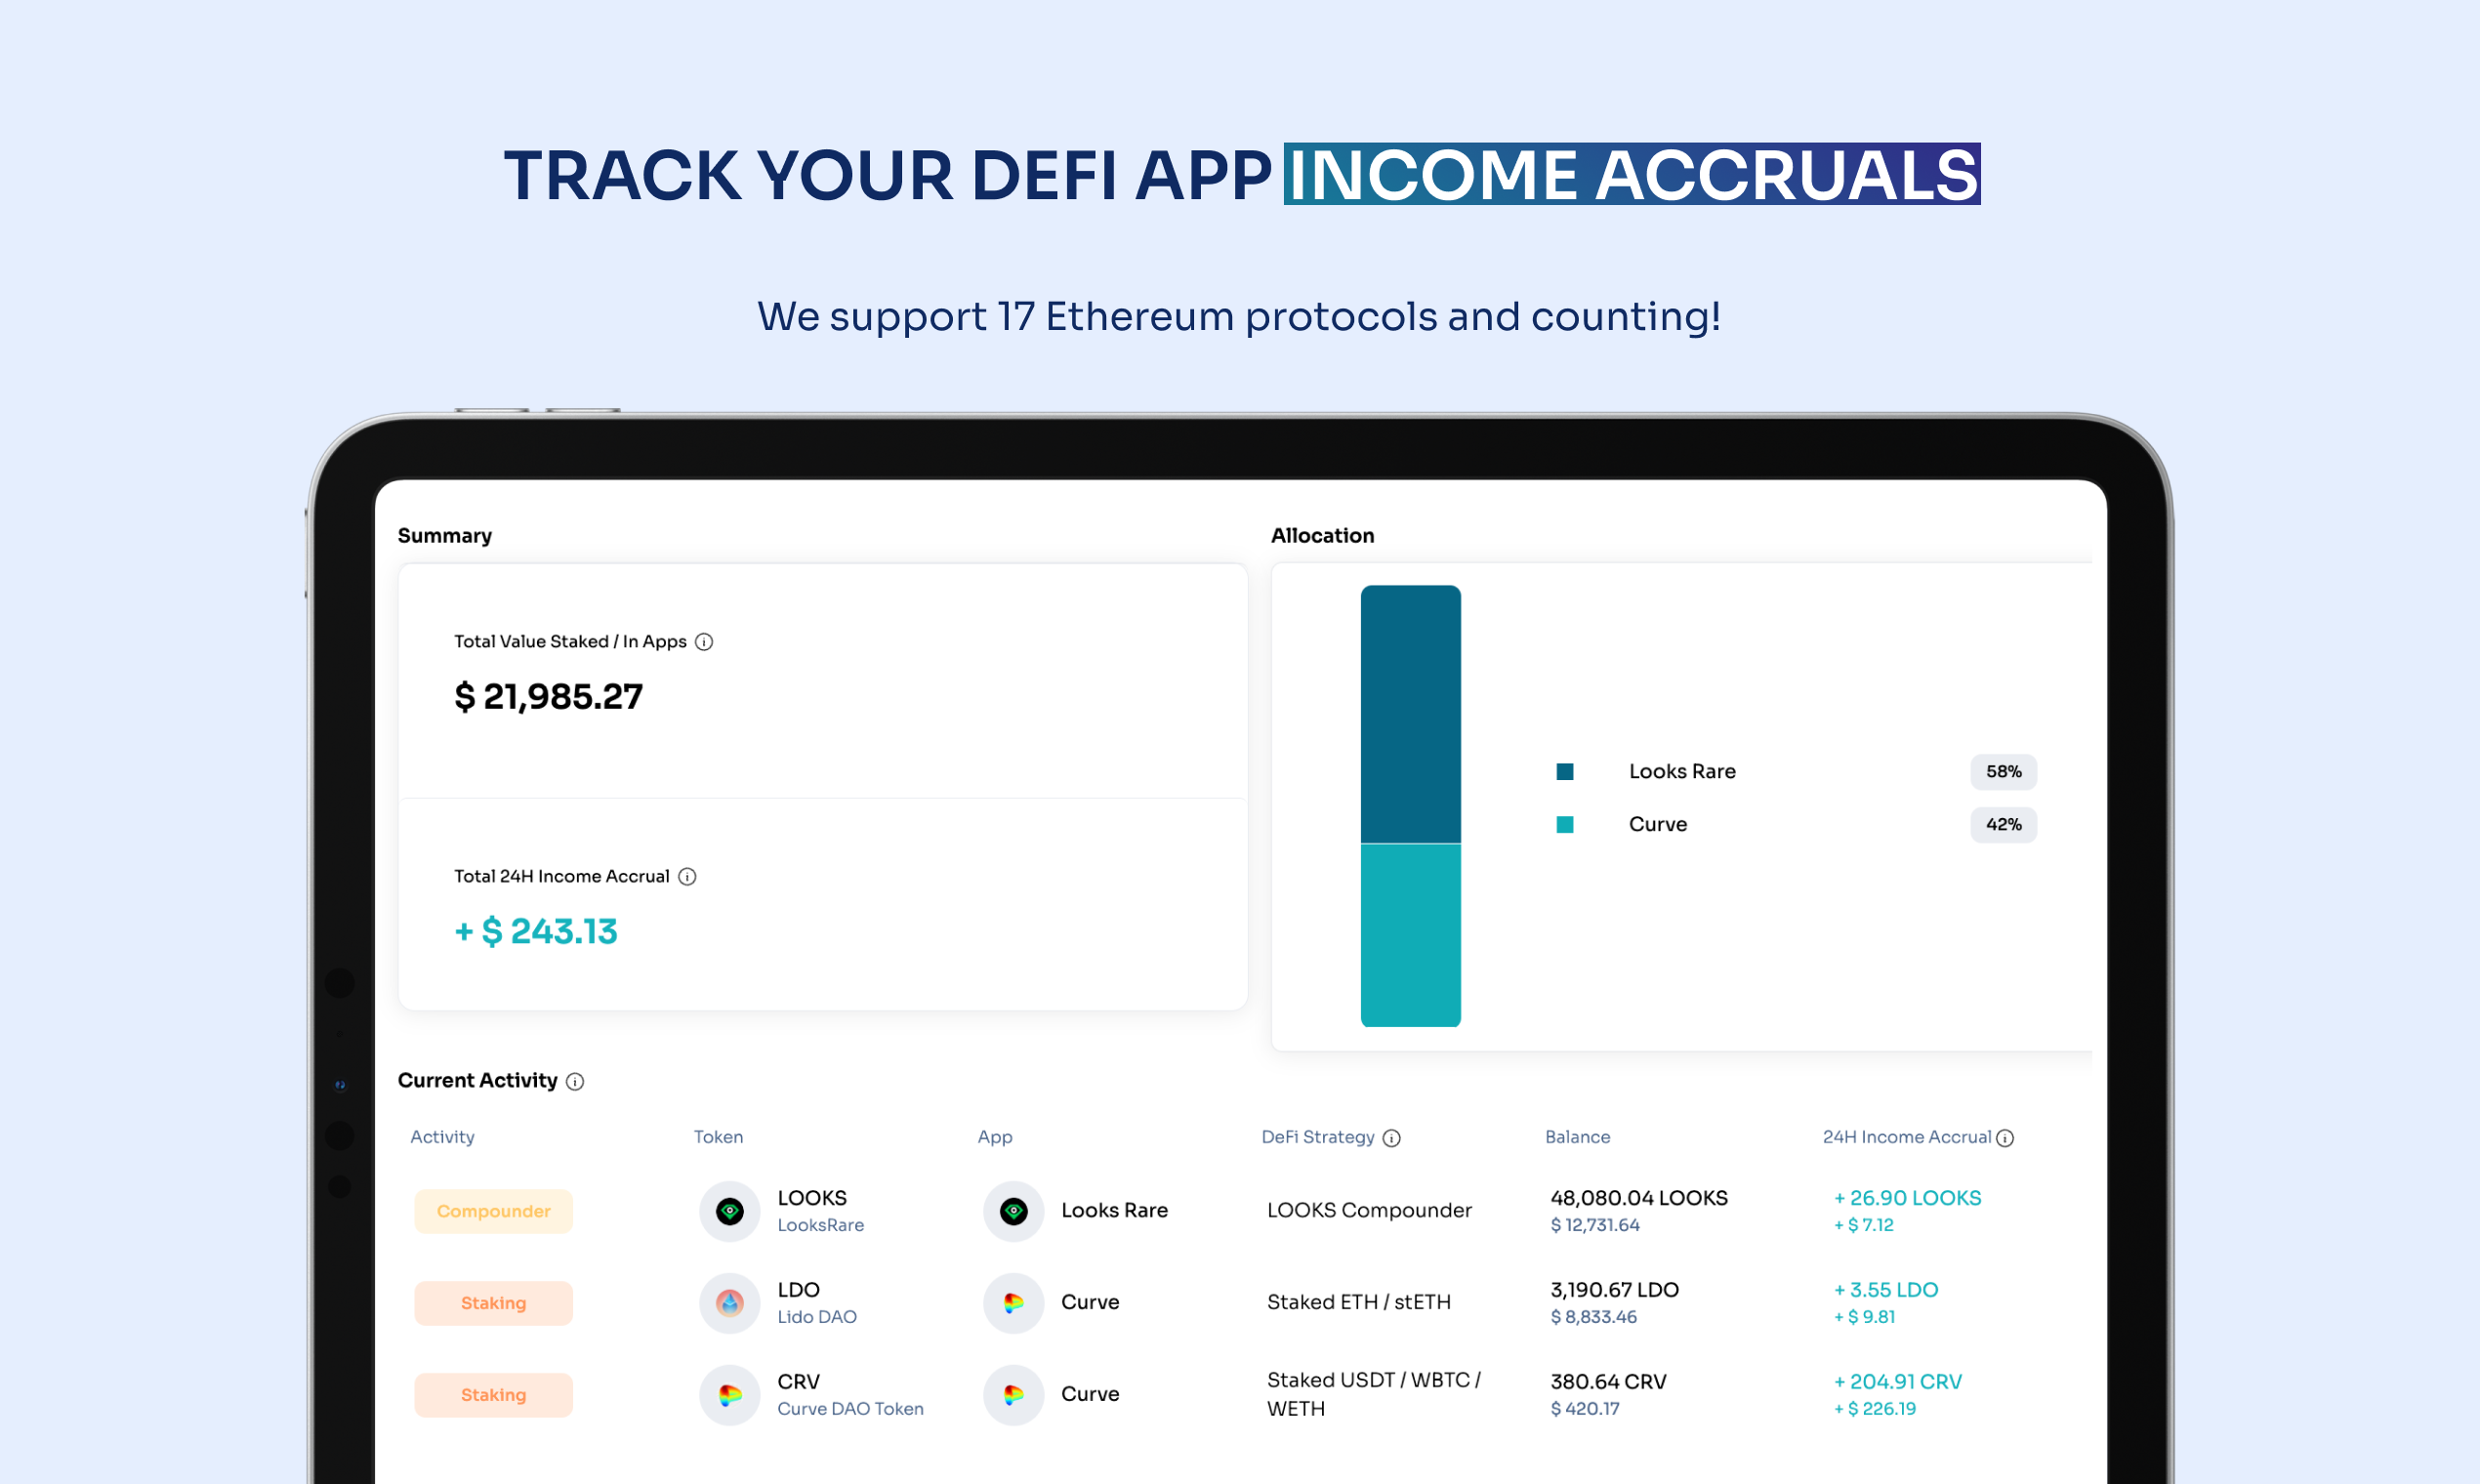Click the + $ 243.13 income value
The width and height of the screenshot is (2480, 1484).
(x=536, y=932)
